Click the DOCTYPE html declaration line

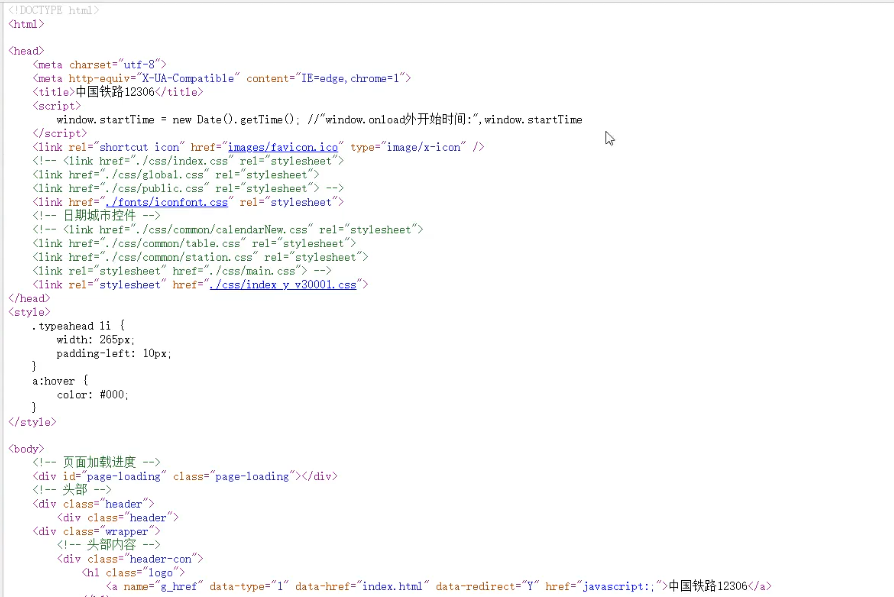point(50,9)
